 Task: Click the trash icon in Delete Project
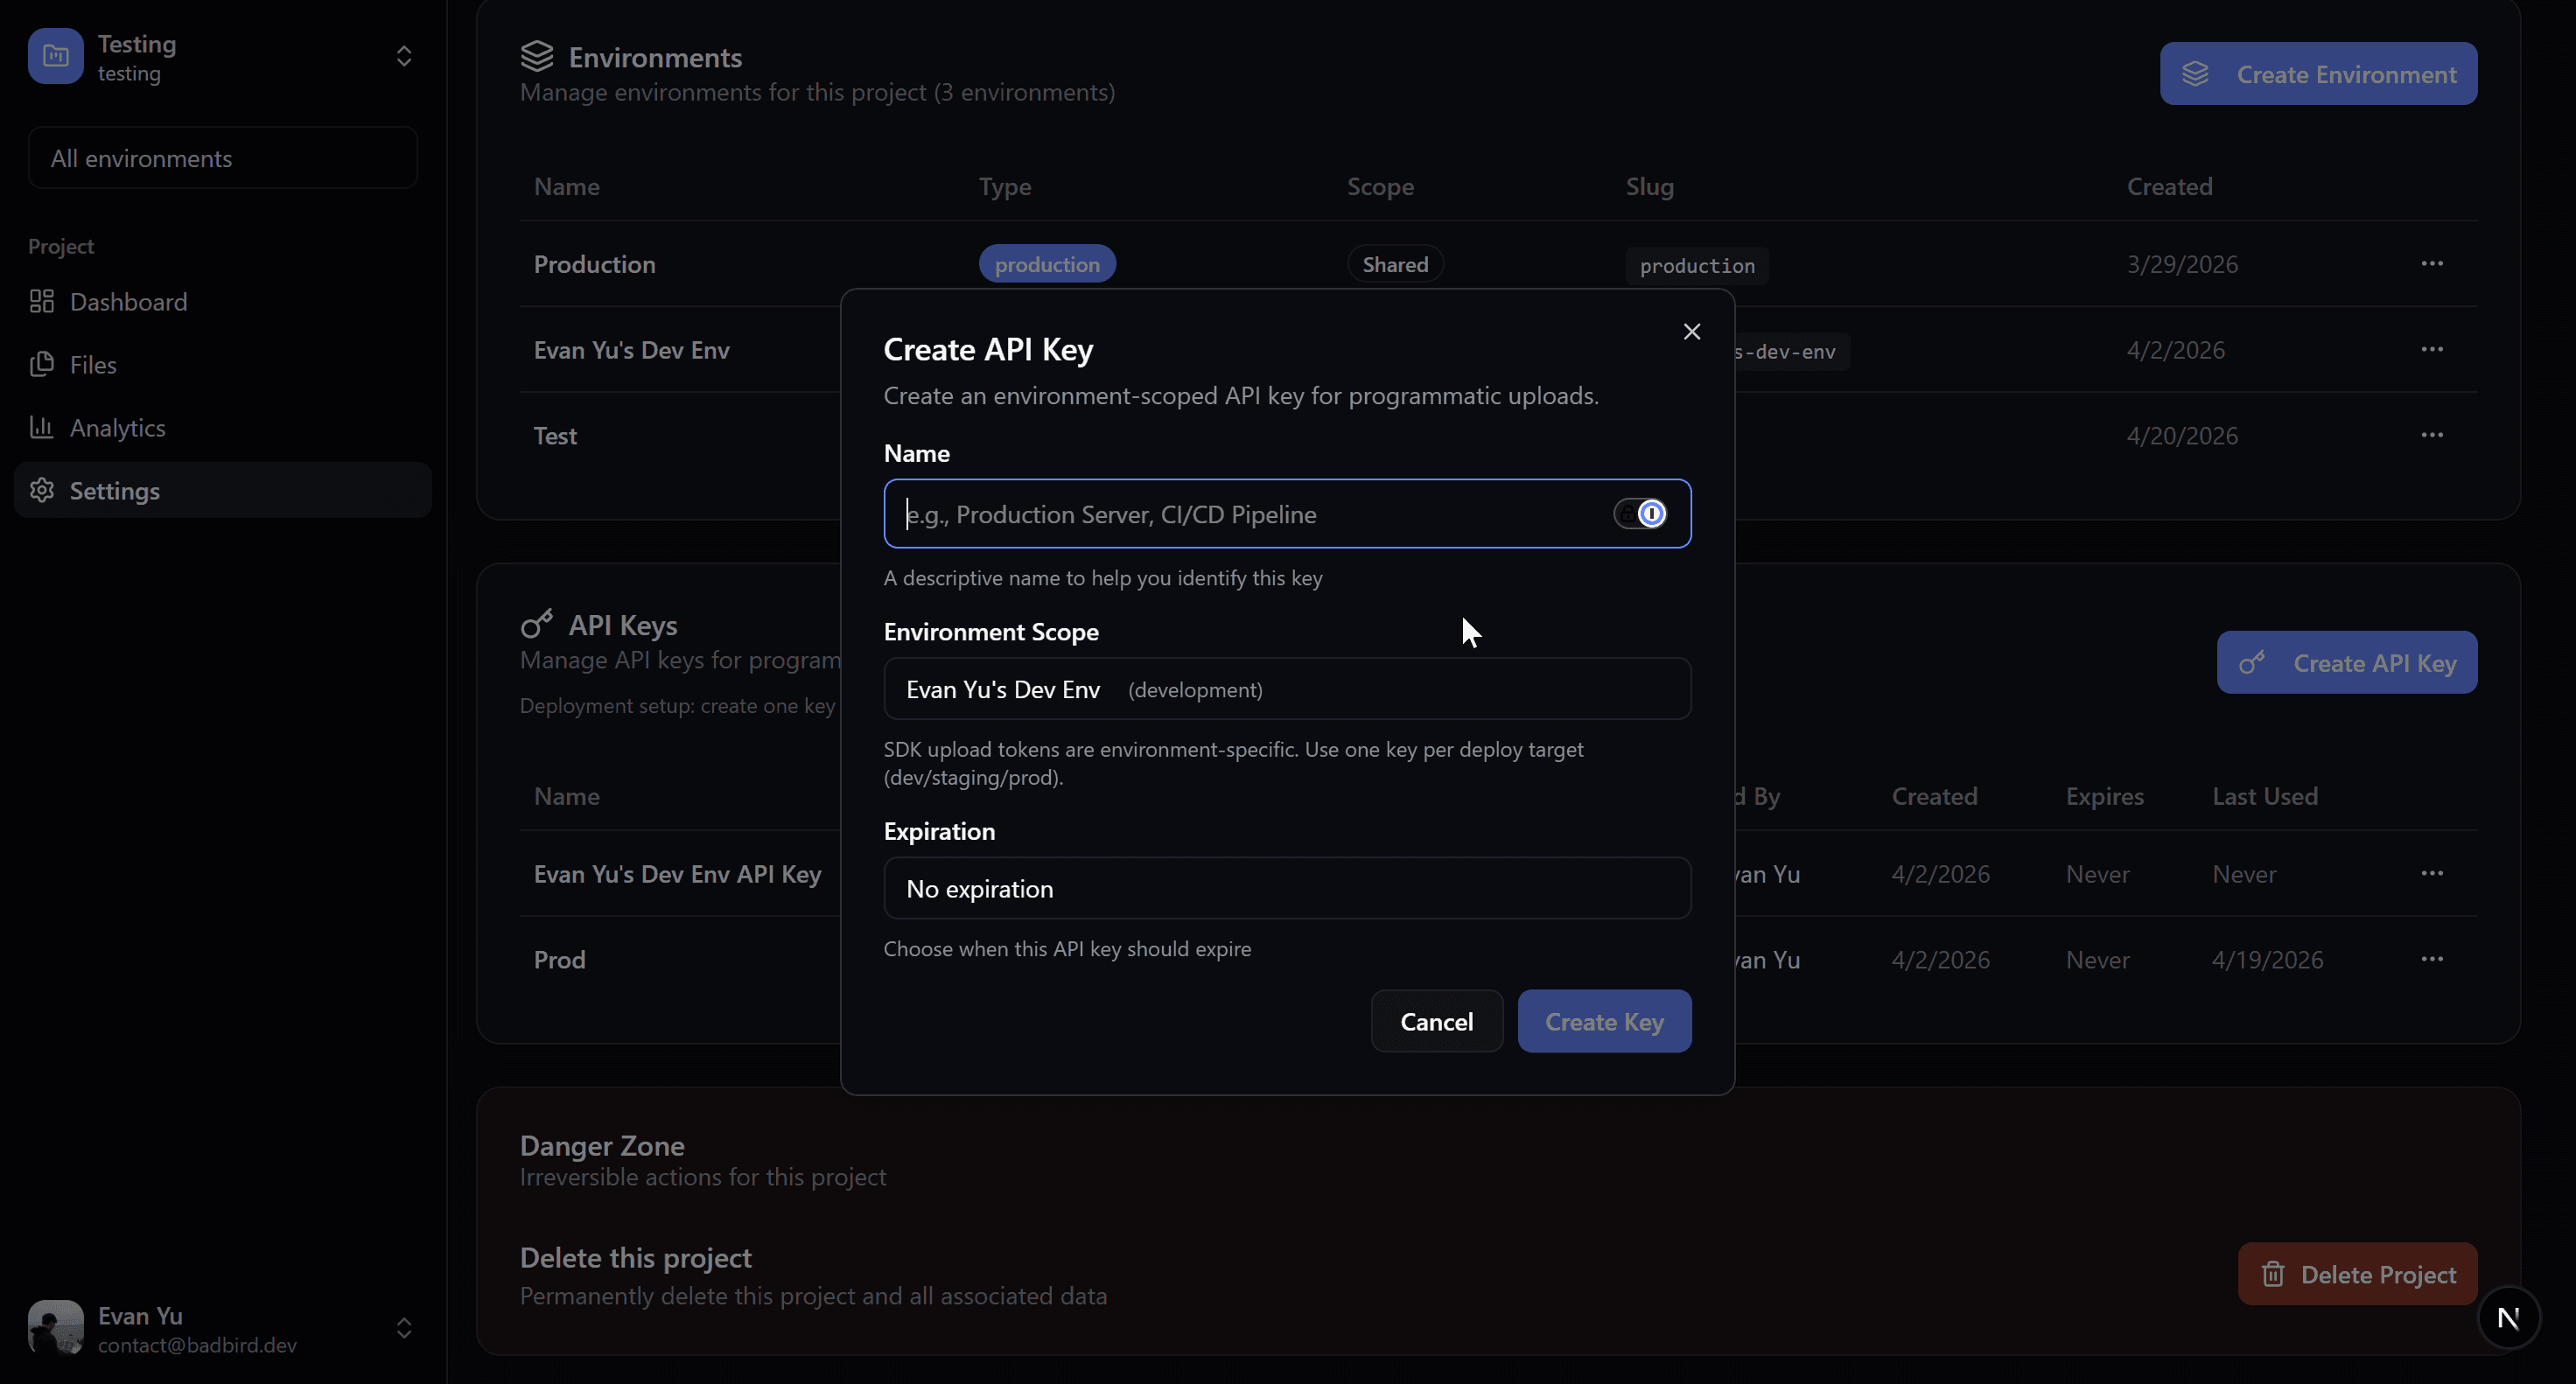[x=2273, y=1274]
